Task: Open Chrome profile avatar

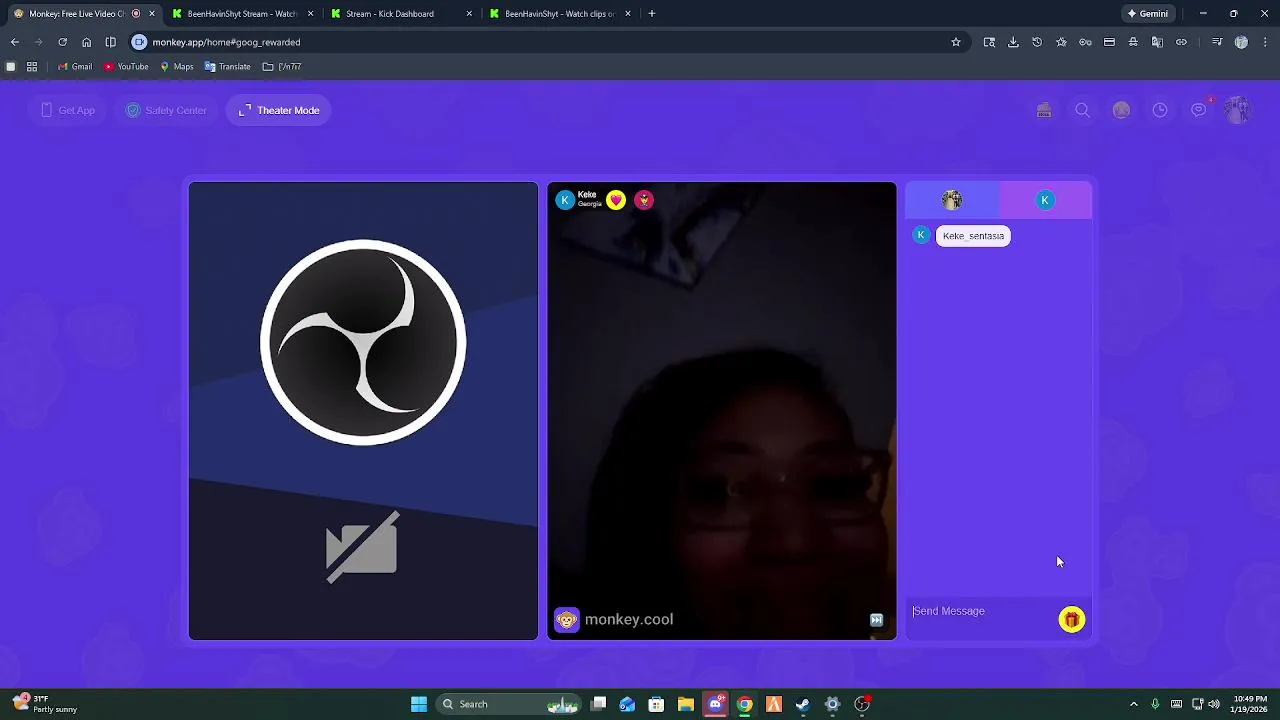Action: [x=1241, y=42]
